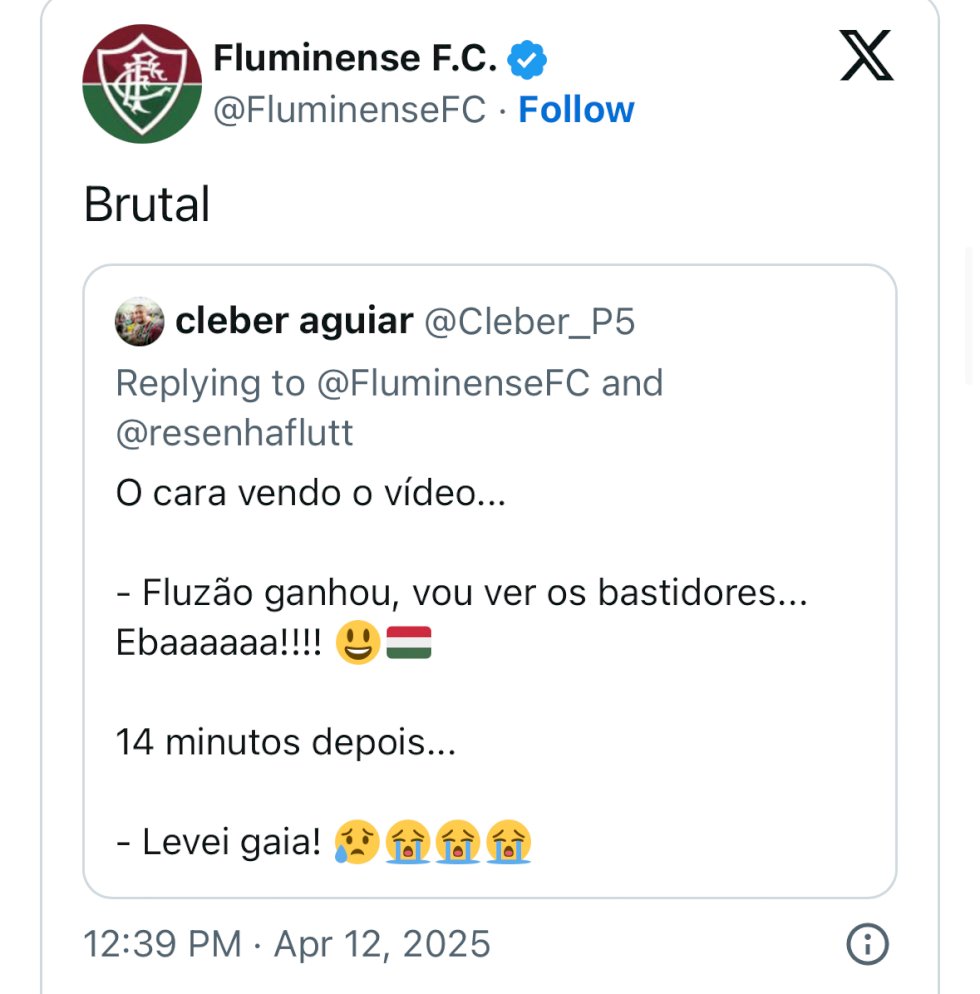Click the X logo icon
The width and height of the screenshot is (980, 994).
point(867,55)
